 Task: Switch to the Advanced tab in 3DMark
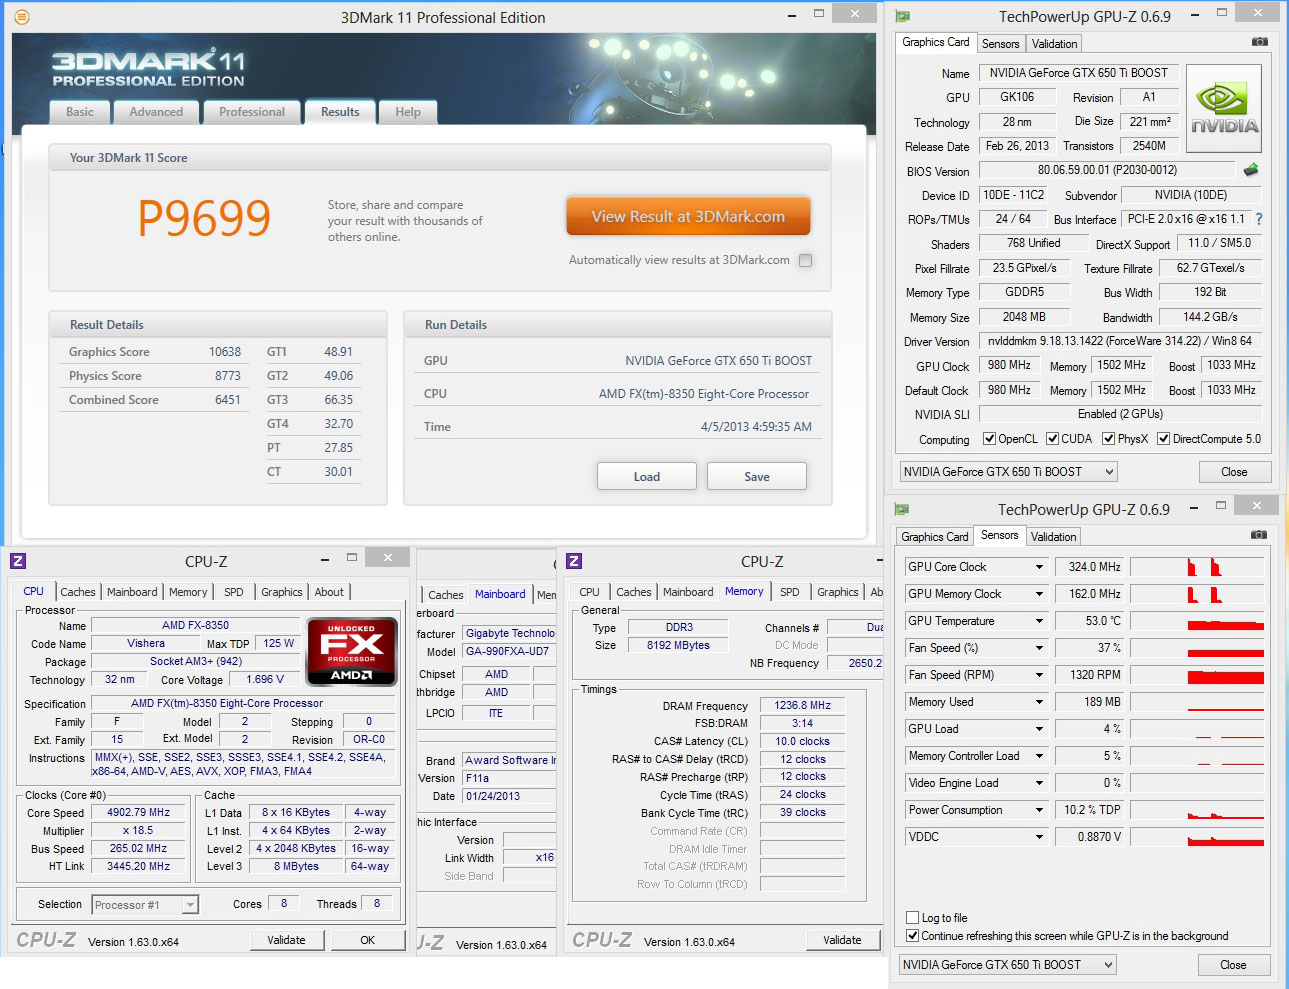coord(156,112)
